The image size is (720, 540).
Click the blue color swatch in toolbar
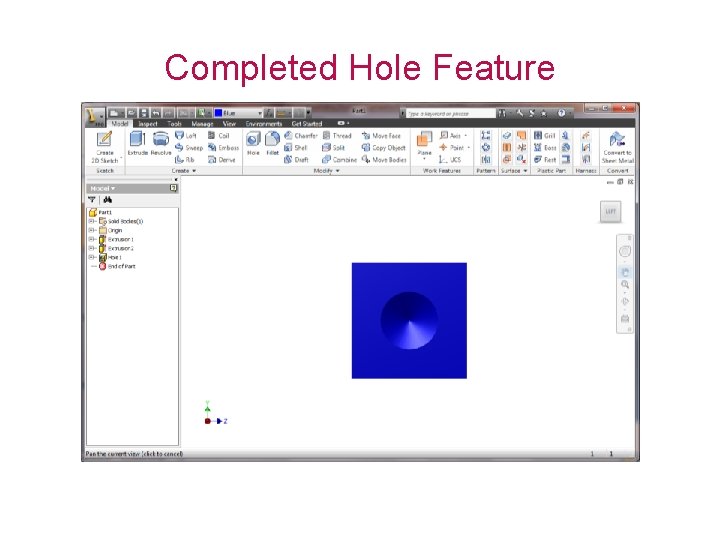point(219,113)
